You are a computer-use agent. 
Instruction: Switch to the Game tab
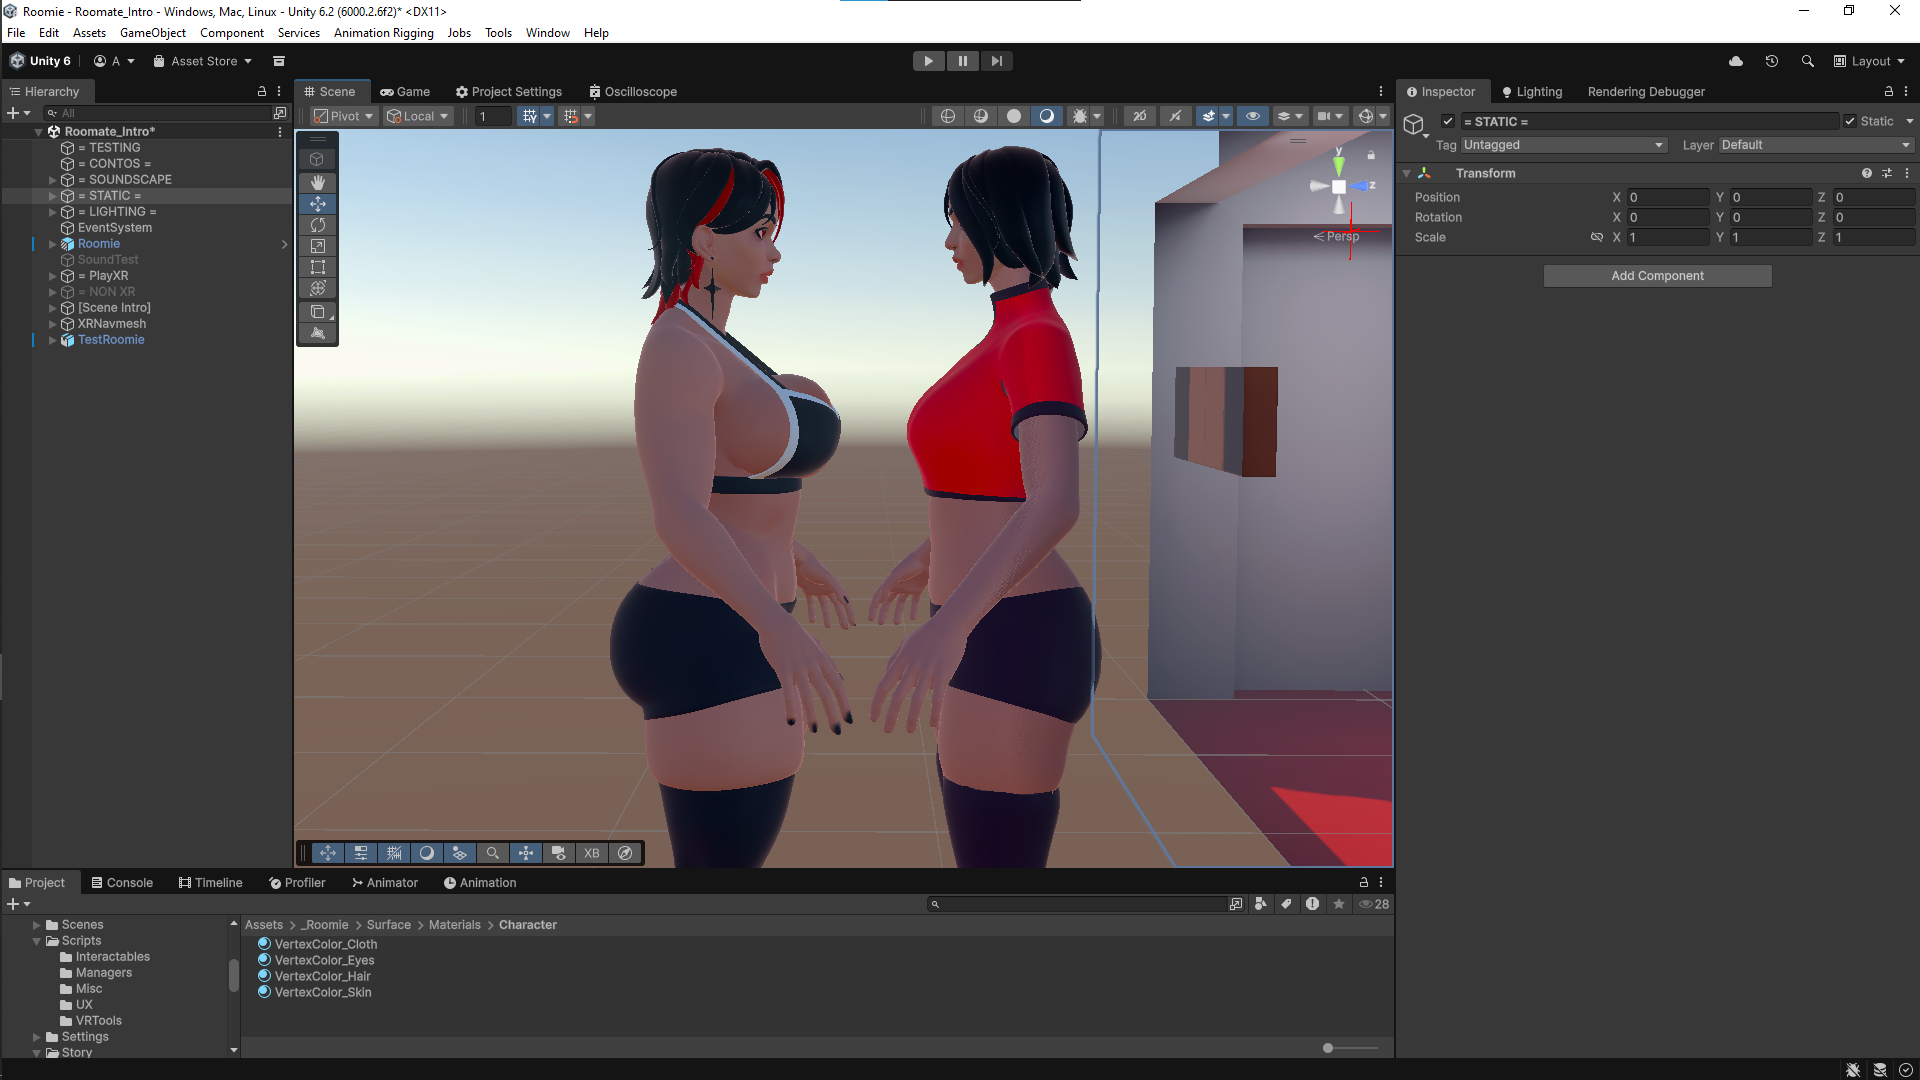[x=405, y=91]
